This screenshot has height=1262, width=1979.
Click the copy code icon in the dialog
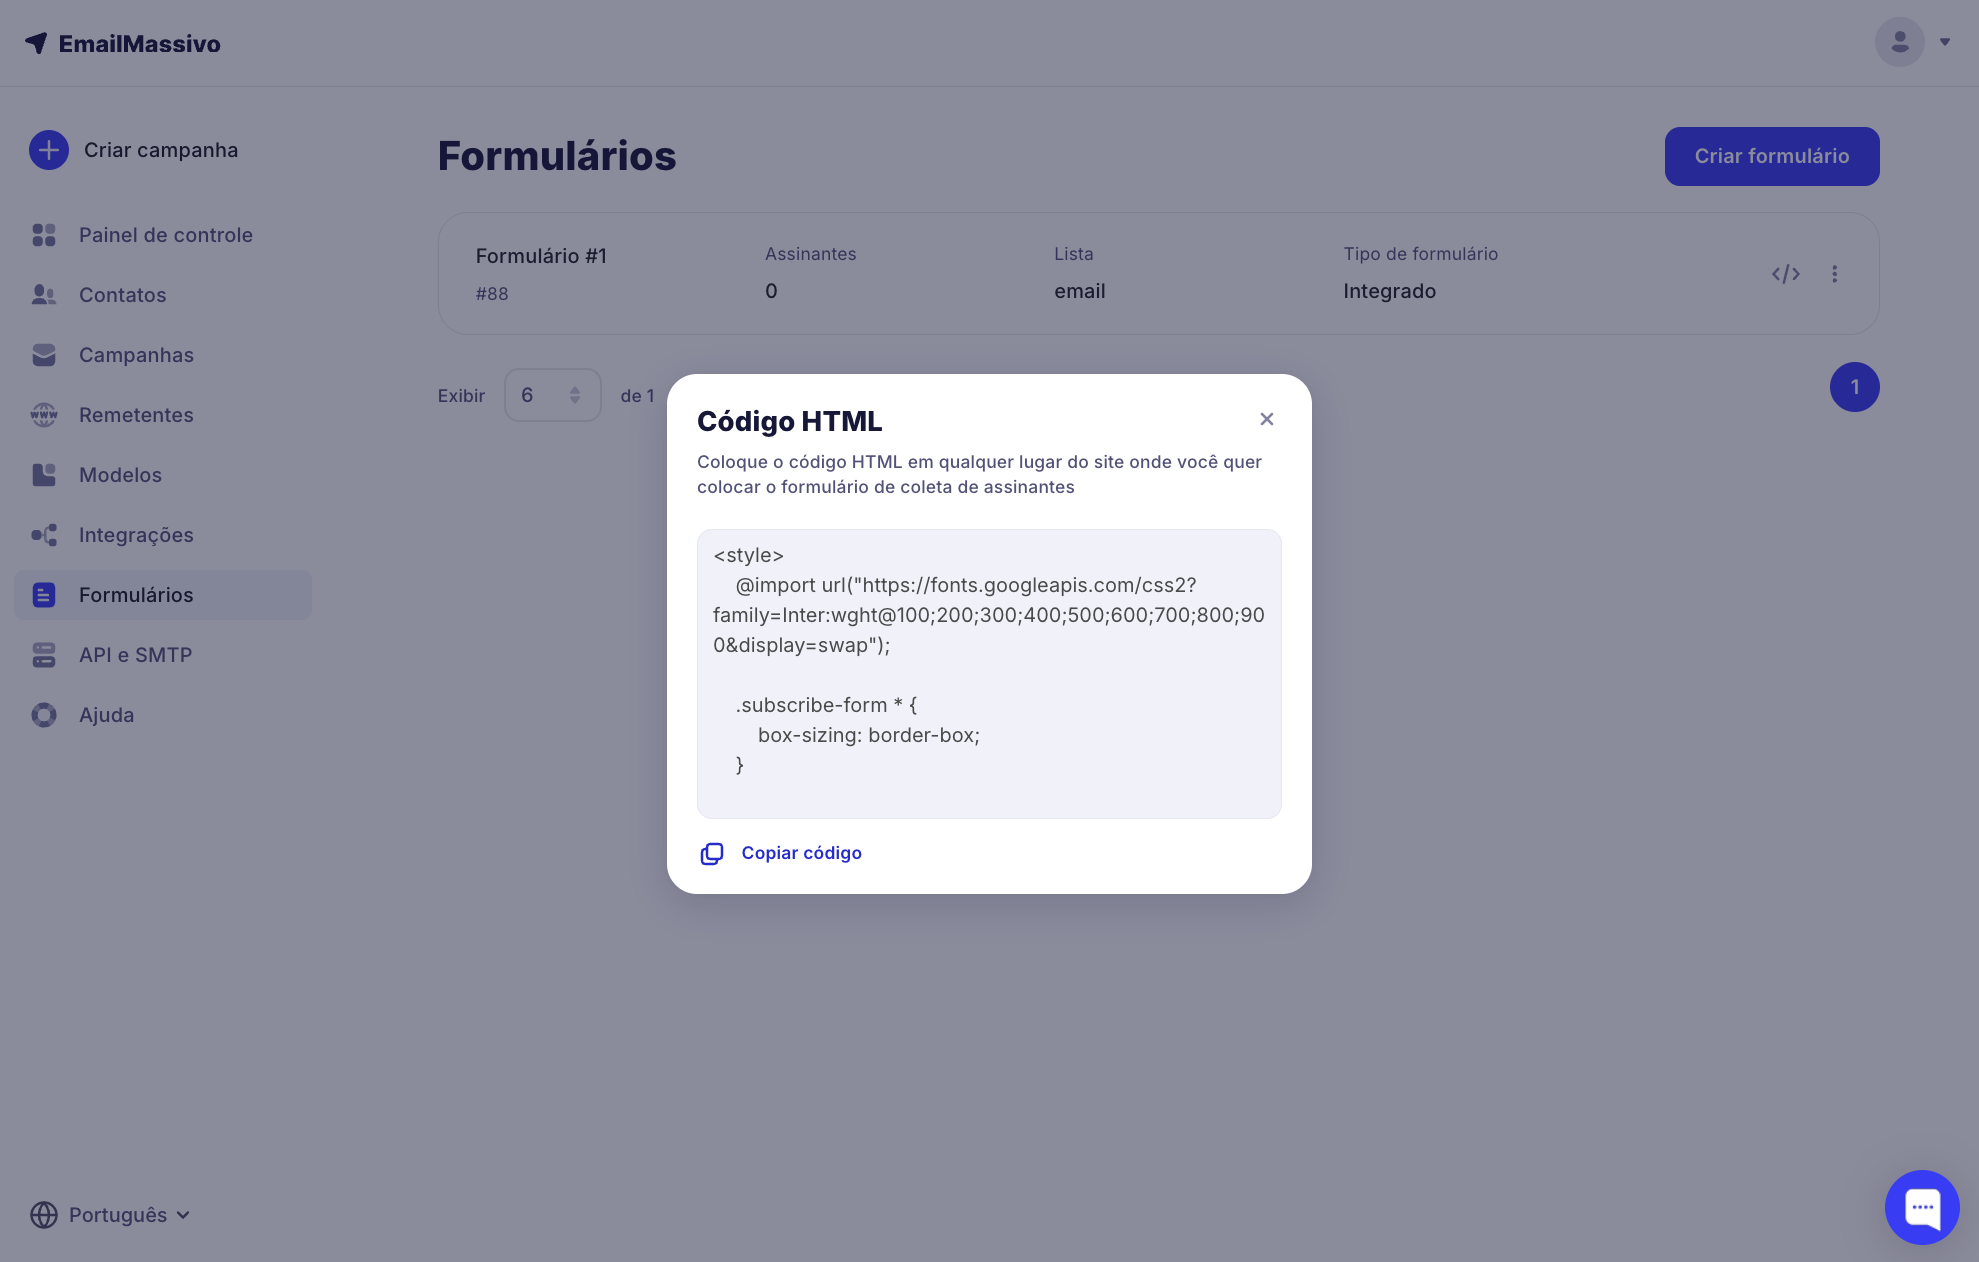tap(712, 853)
